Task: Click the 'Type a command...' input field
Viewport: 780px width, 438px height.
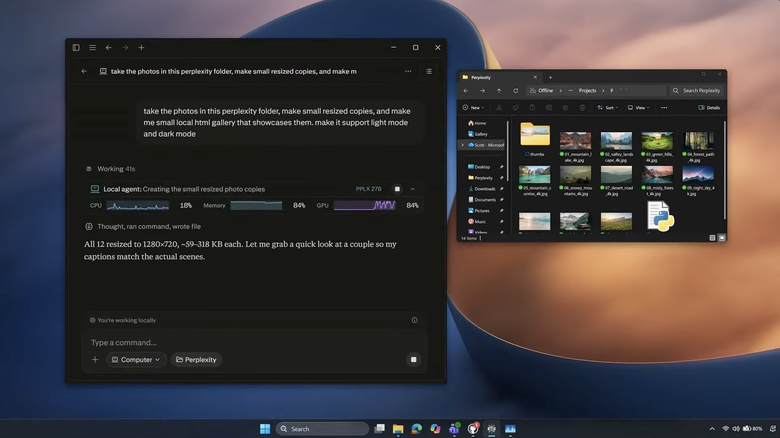Action: point(254,342)
